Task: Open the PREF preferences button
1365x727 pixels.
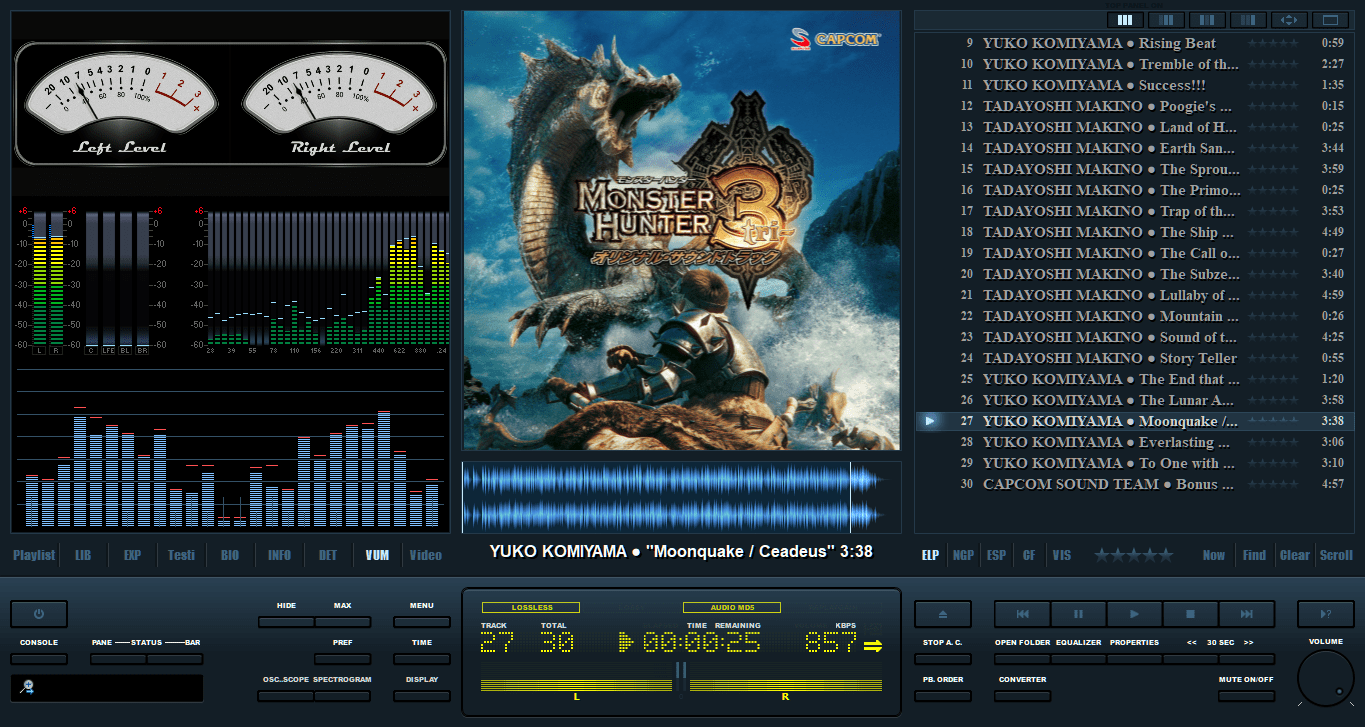Action: [342, 659]
